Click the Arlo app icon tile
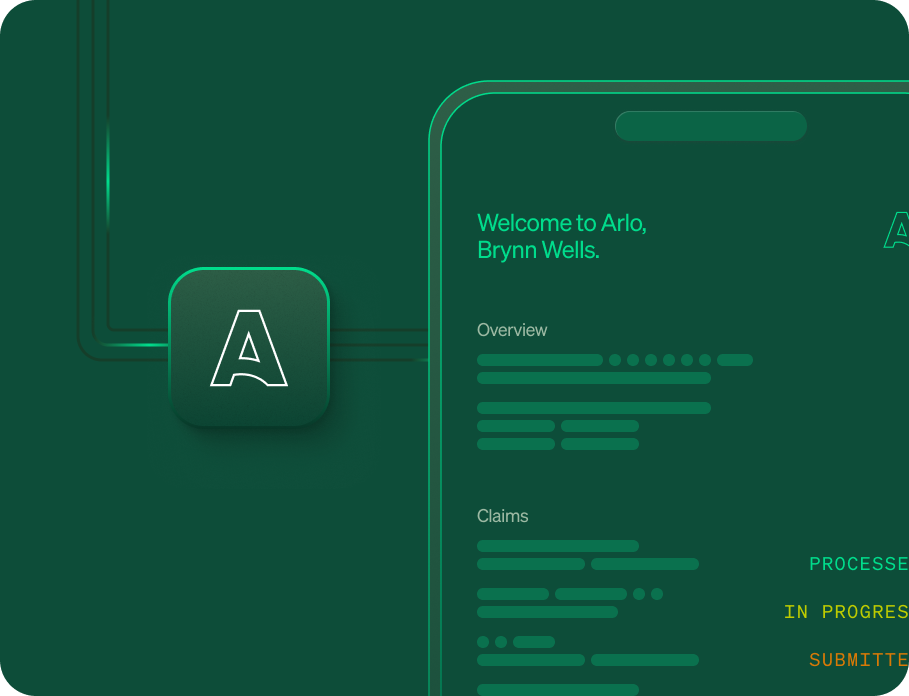The width and height of the screenshot is (909, 696). [249, 347]
